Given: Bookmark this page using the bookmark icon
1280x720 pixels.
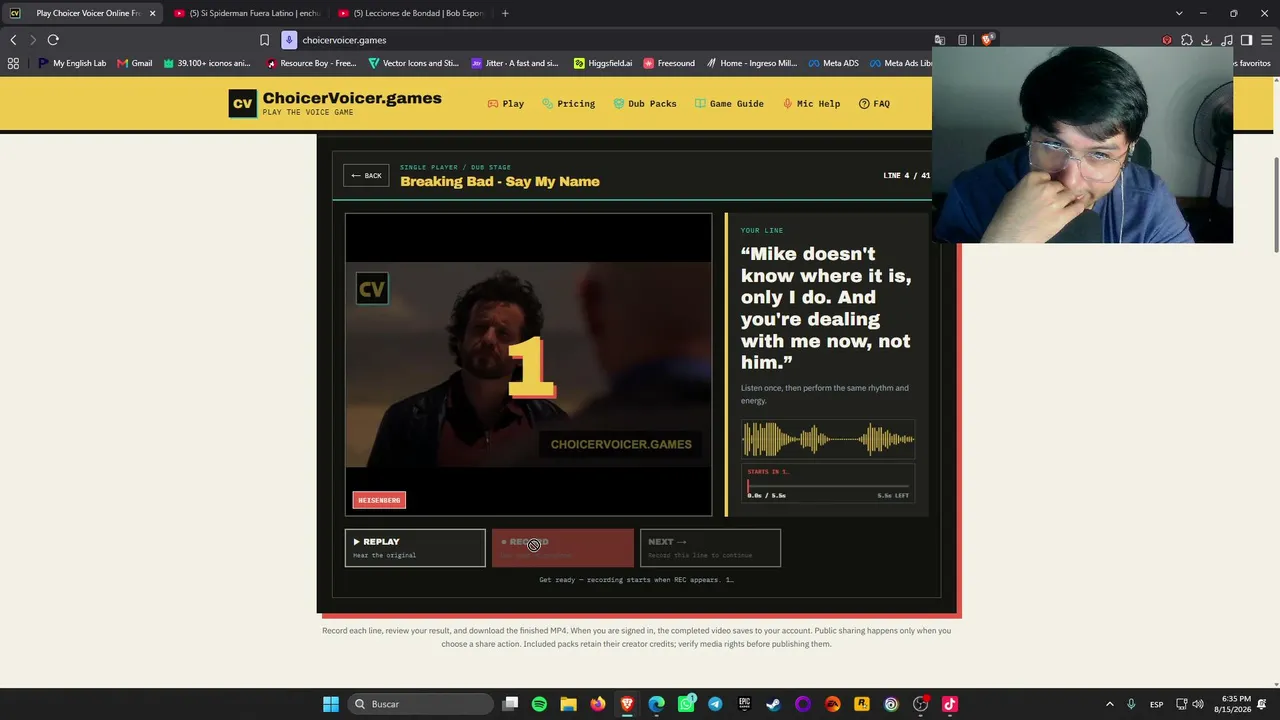Looking at the screenshot, I should tap(264, 40).
